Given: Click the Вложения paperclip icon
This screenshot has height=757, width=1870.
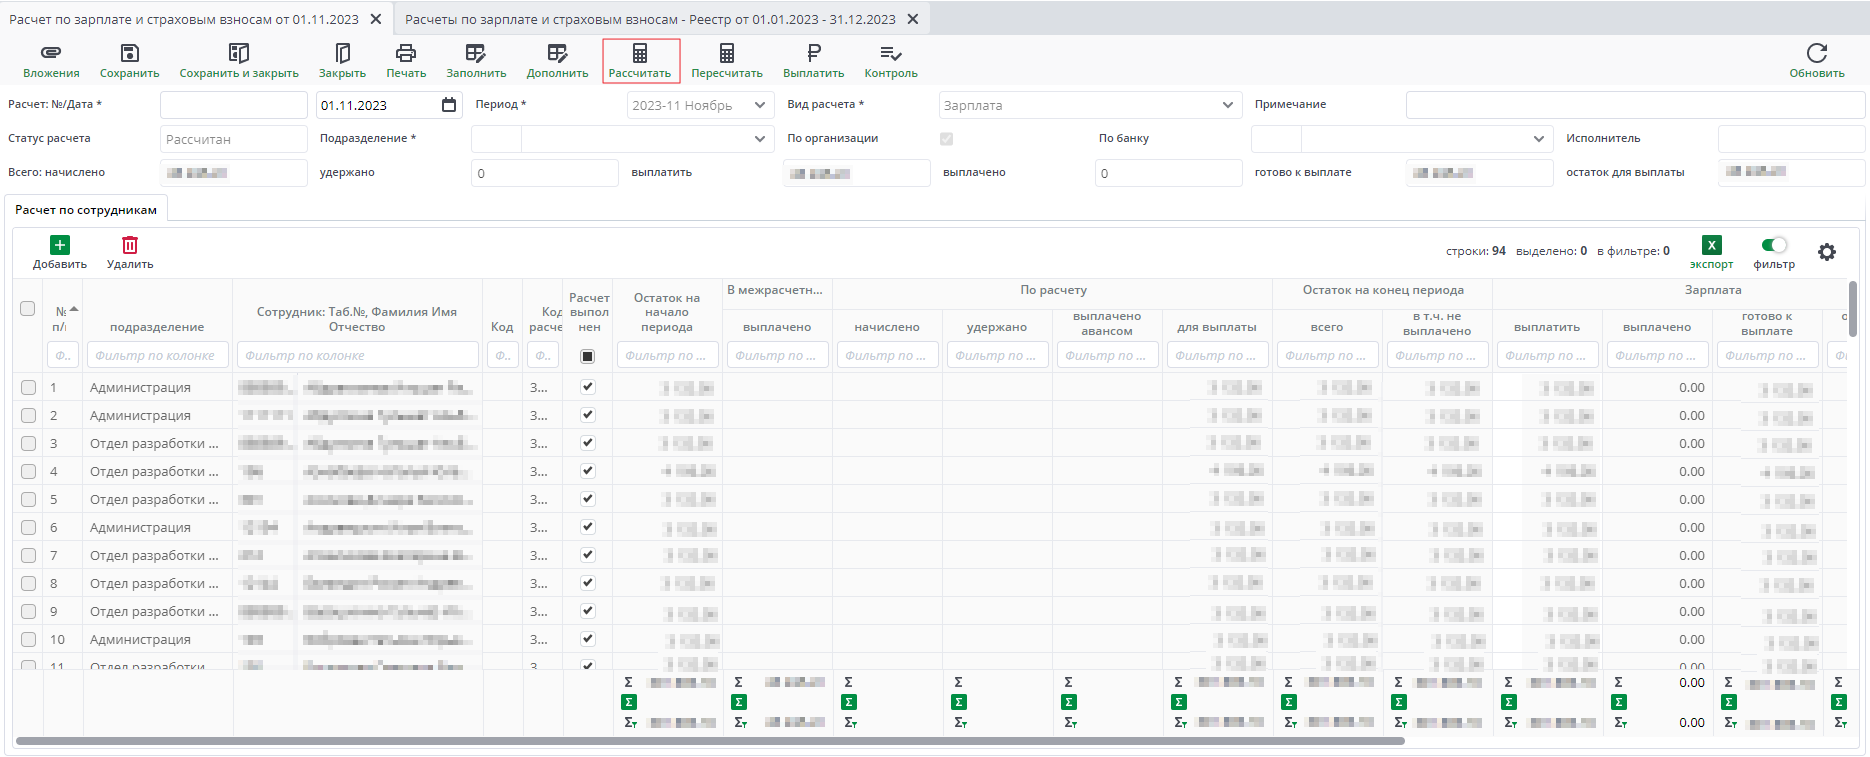Looking at the screenshot, I should [51, 53].
